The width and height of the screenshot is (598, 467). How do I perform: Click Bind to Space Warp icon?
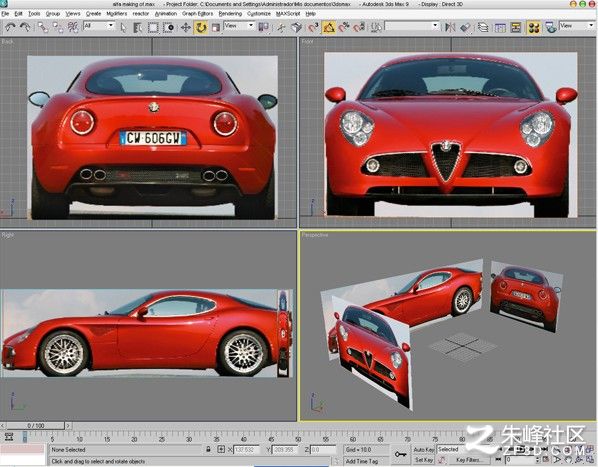click(x=73, y=27)
